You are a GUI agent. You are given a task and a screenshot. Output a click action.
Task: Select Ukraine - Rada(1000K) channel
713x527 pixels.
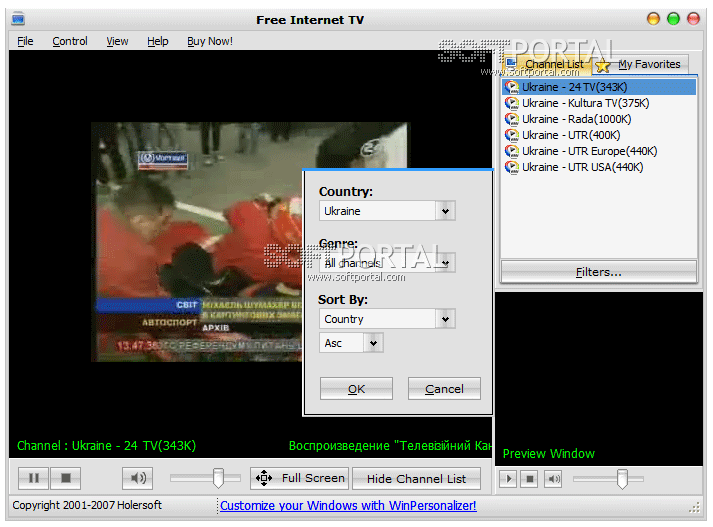click(599, 119)
